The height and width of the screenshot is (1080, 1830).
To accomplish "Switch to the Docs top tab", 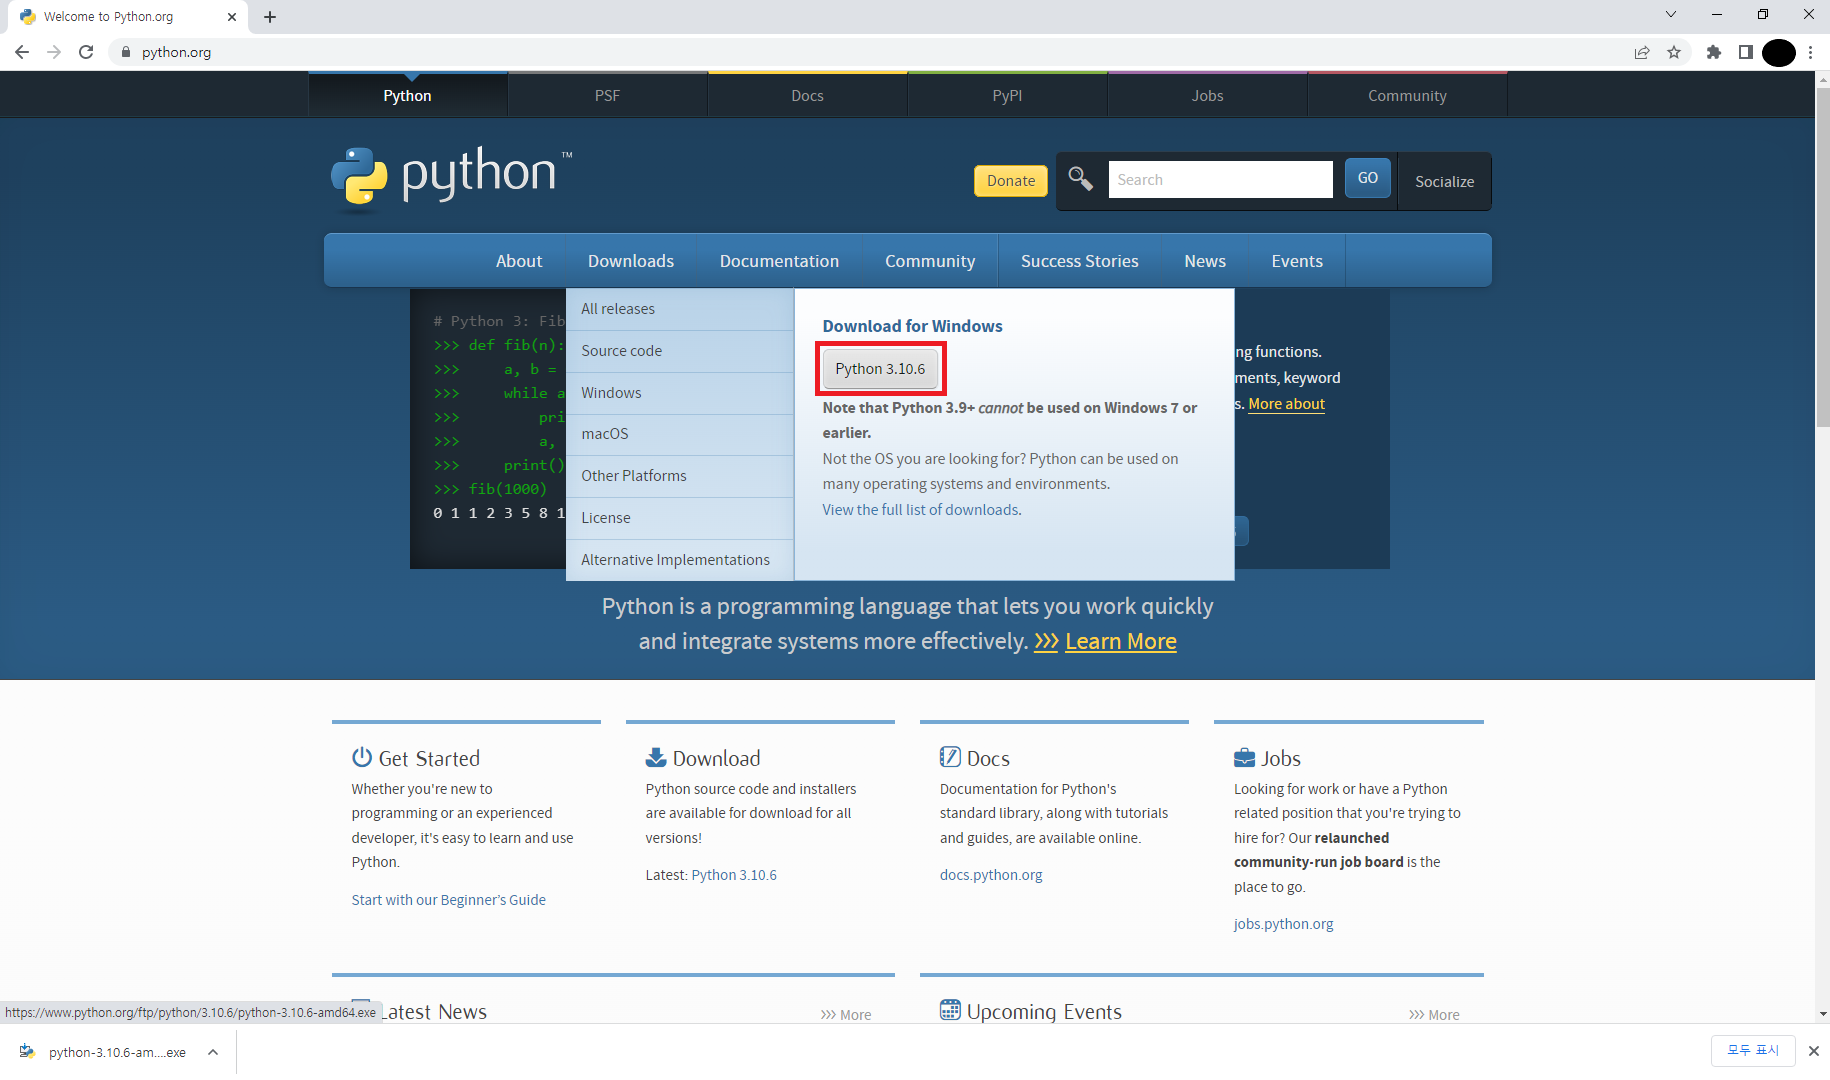I will (808, 96).
